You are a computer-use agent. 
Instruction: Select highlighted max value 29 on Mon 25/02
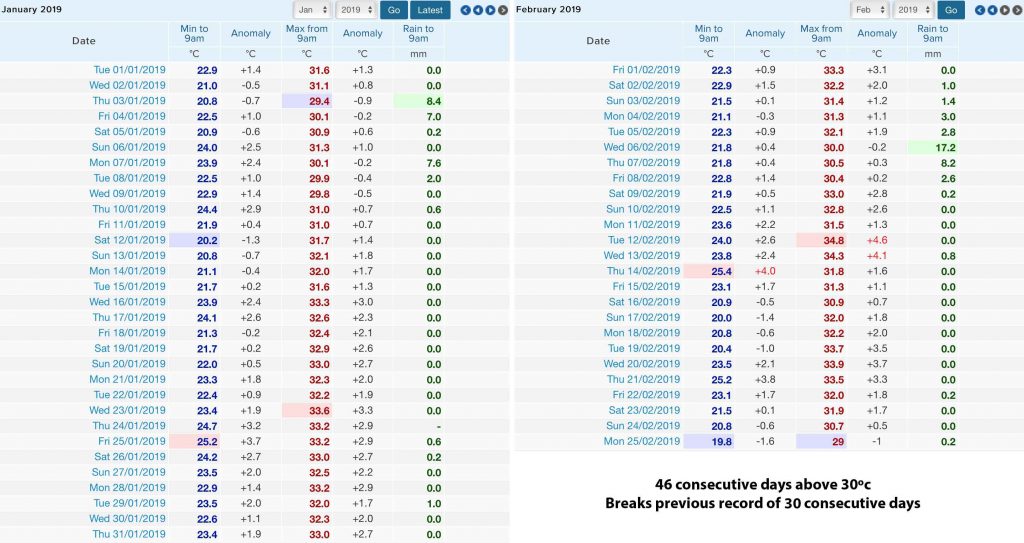pos(838,442)
